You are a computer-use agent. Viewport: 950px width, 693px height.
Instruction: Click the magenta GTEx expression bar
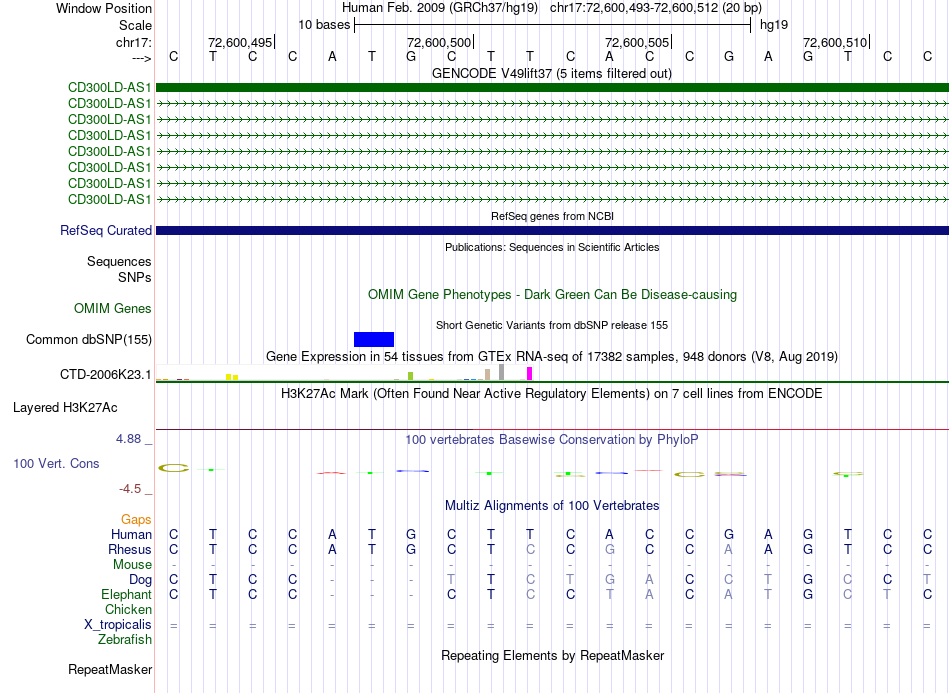[530, 374]
